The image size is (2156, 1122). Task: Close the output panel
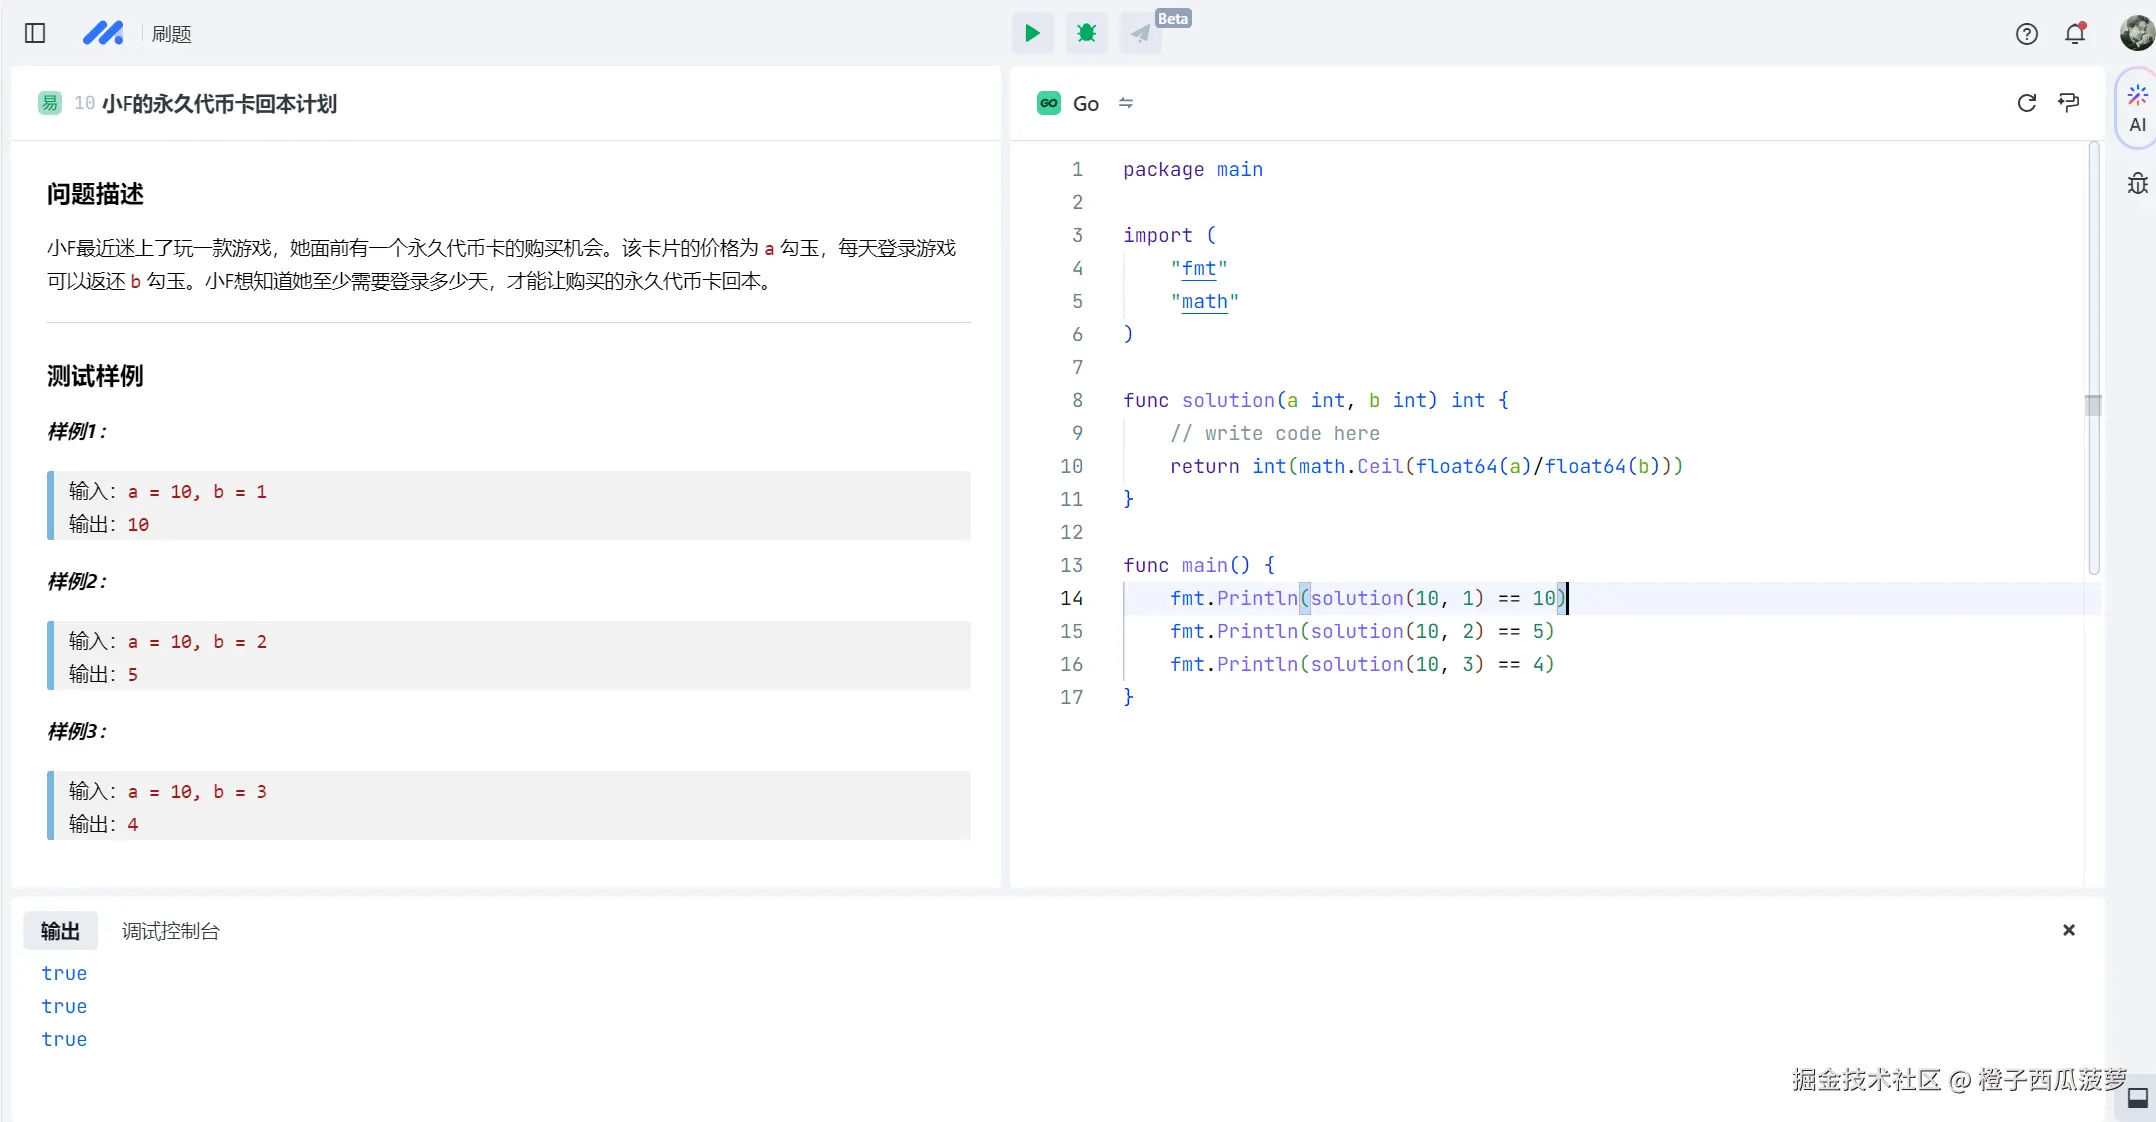point(2069,930)
